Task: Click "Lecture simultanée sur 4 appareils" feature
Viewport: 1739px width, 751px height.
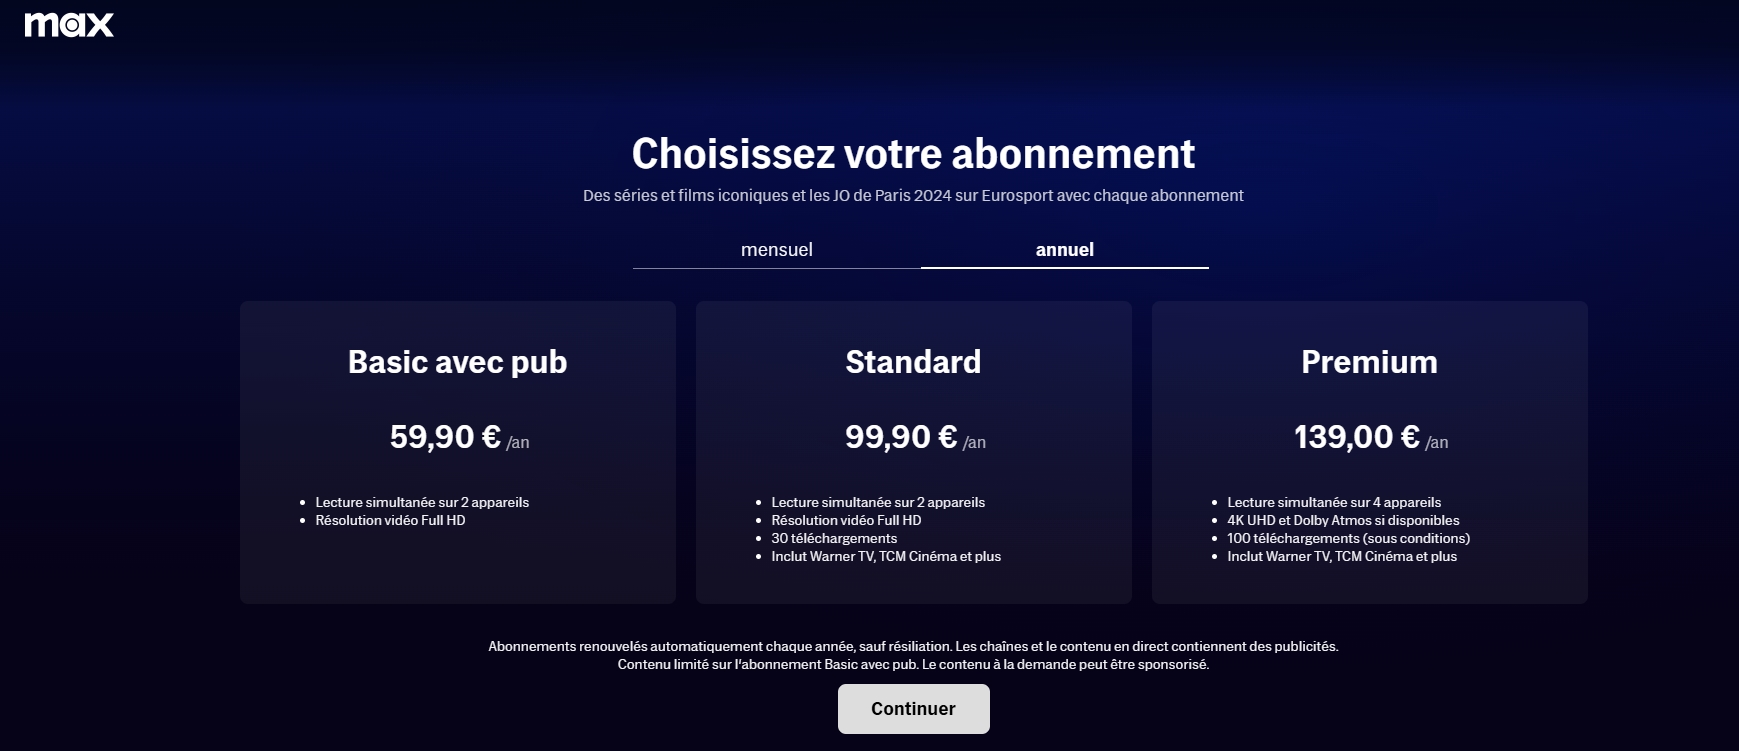Action: pyautogui.click(x=1334, y=503)
